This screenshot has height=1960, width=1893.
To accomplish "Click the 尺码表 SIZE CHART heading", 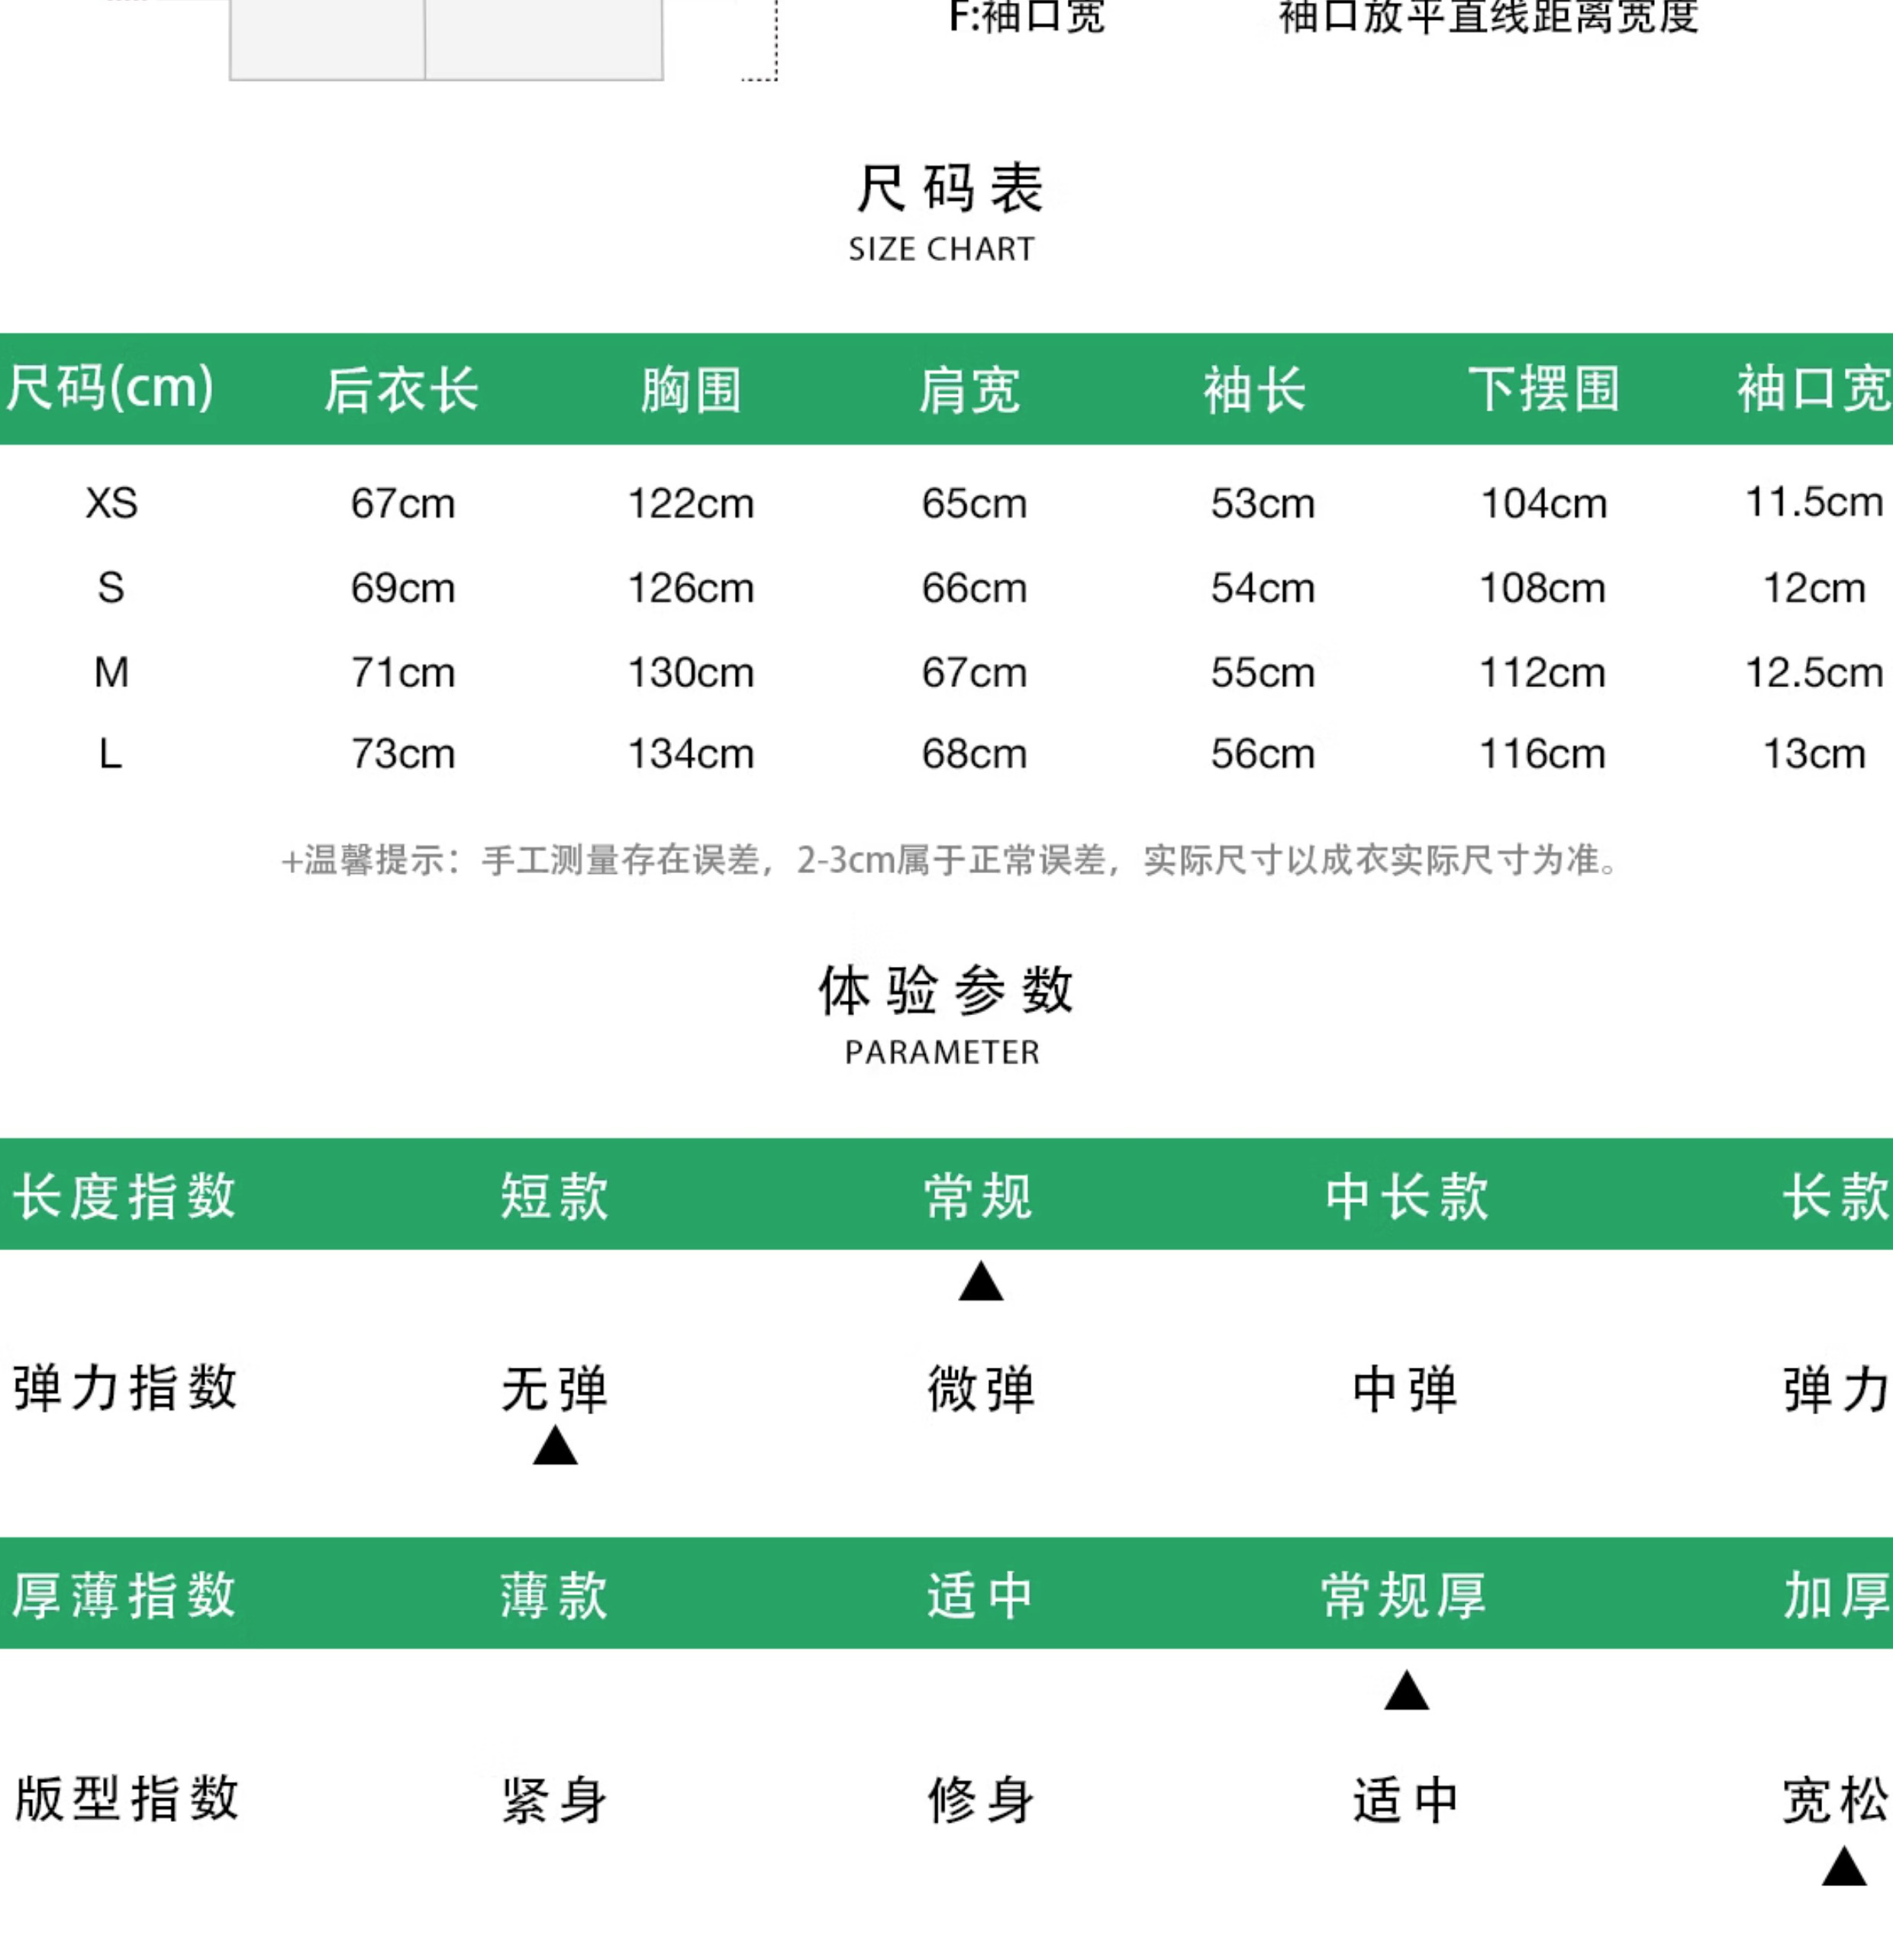I will click(946, 211).
